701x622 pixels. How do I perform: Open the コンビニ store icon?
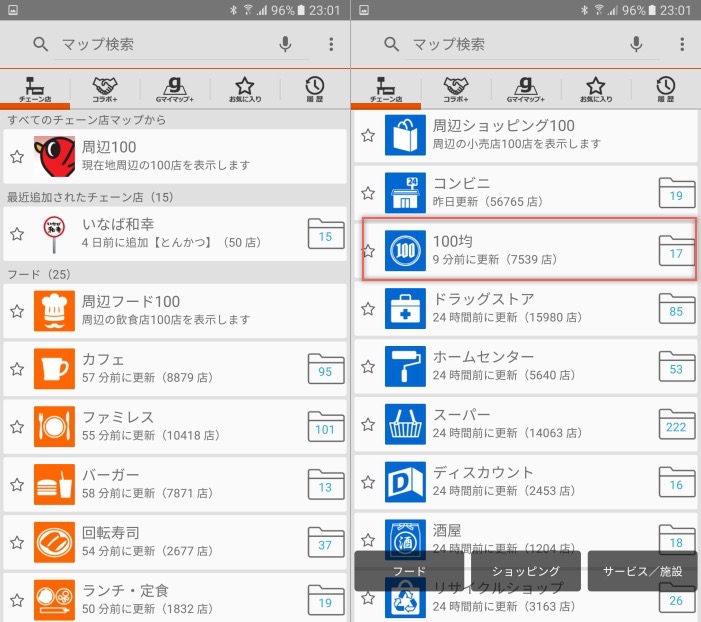click(405, 193)
